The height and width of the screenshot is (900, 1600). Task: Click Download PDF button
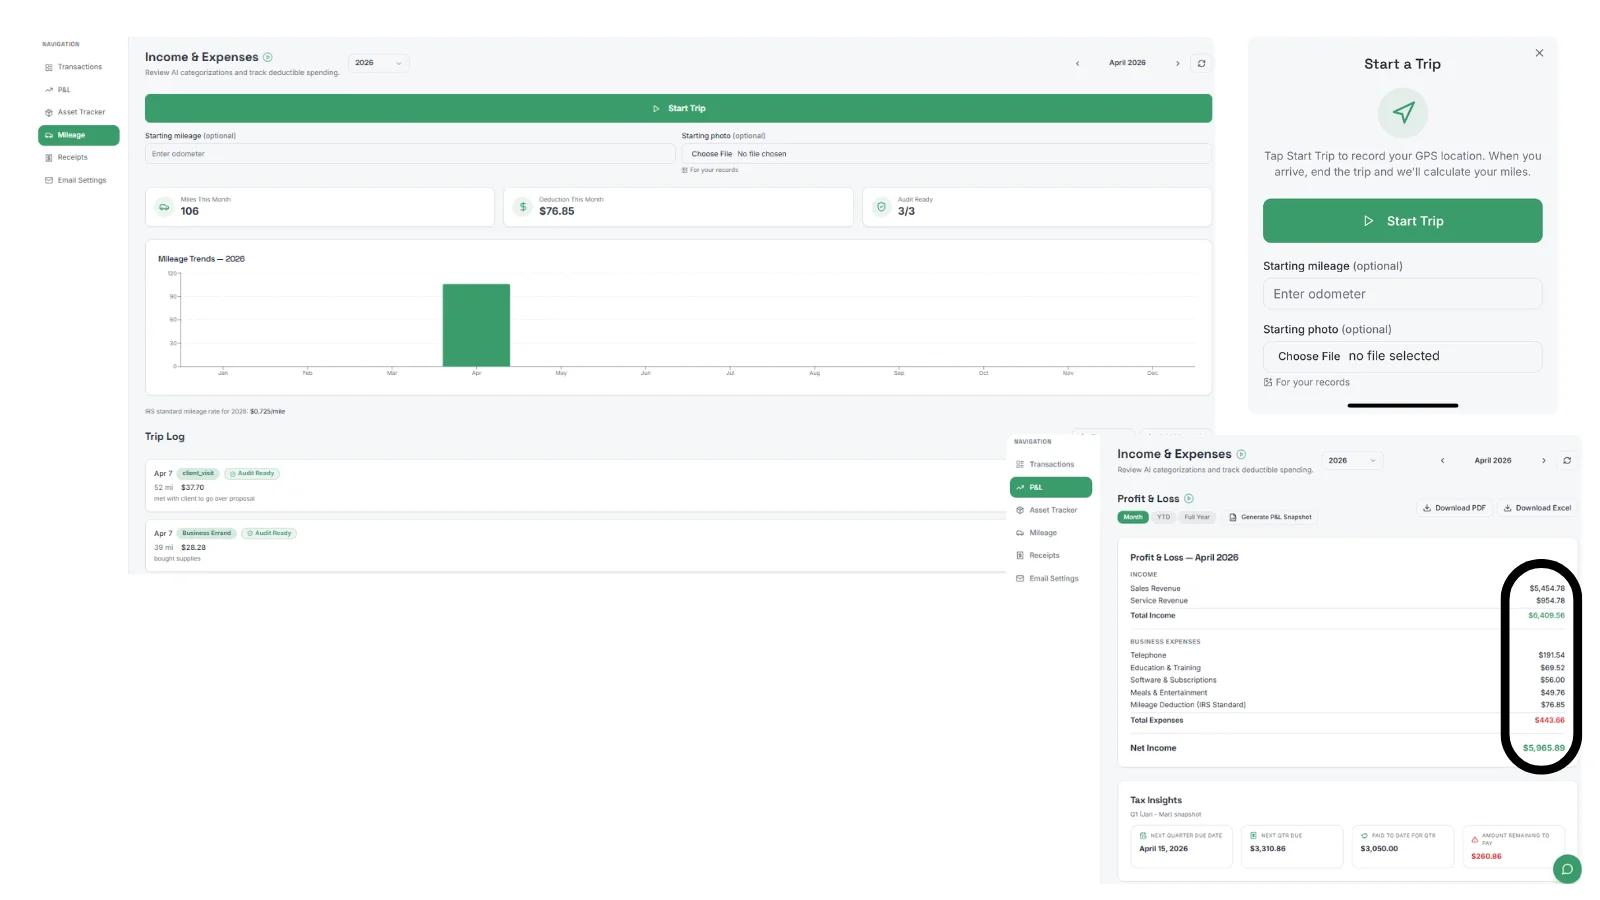(1454, 508)
